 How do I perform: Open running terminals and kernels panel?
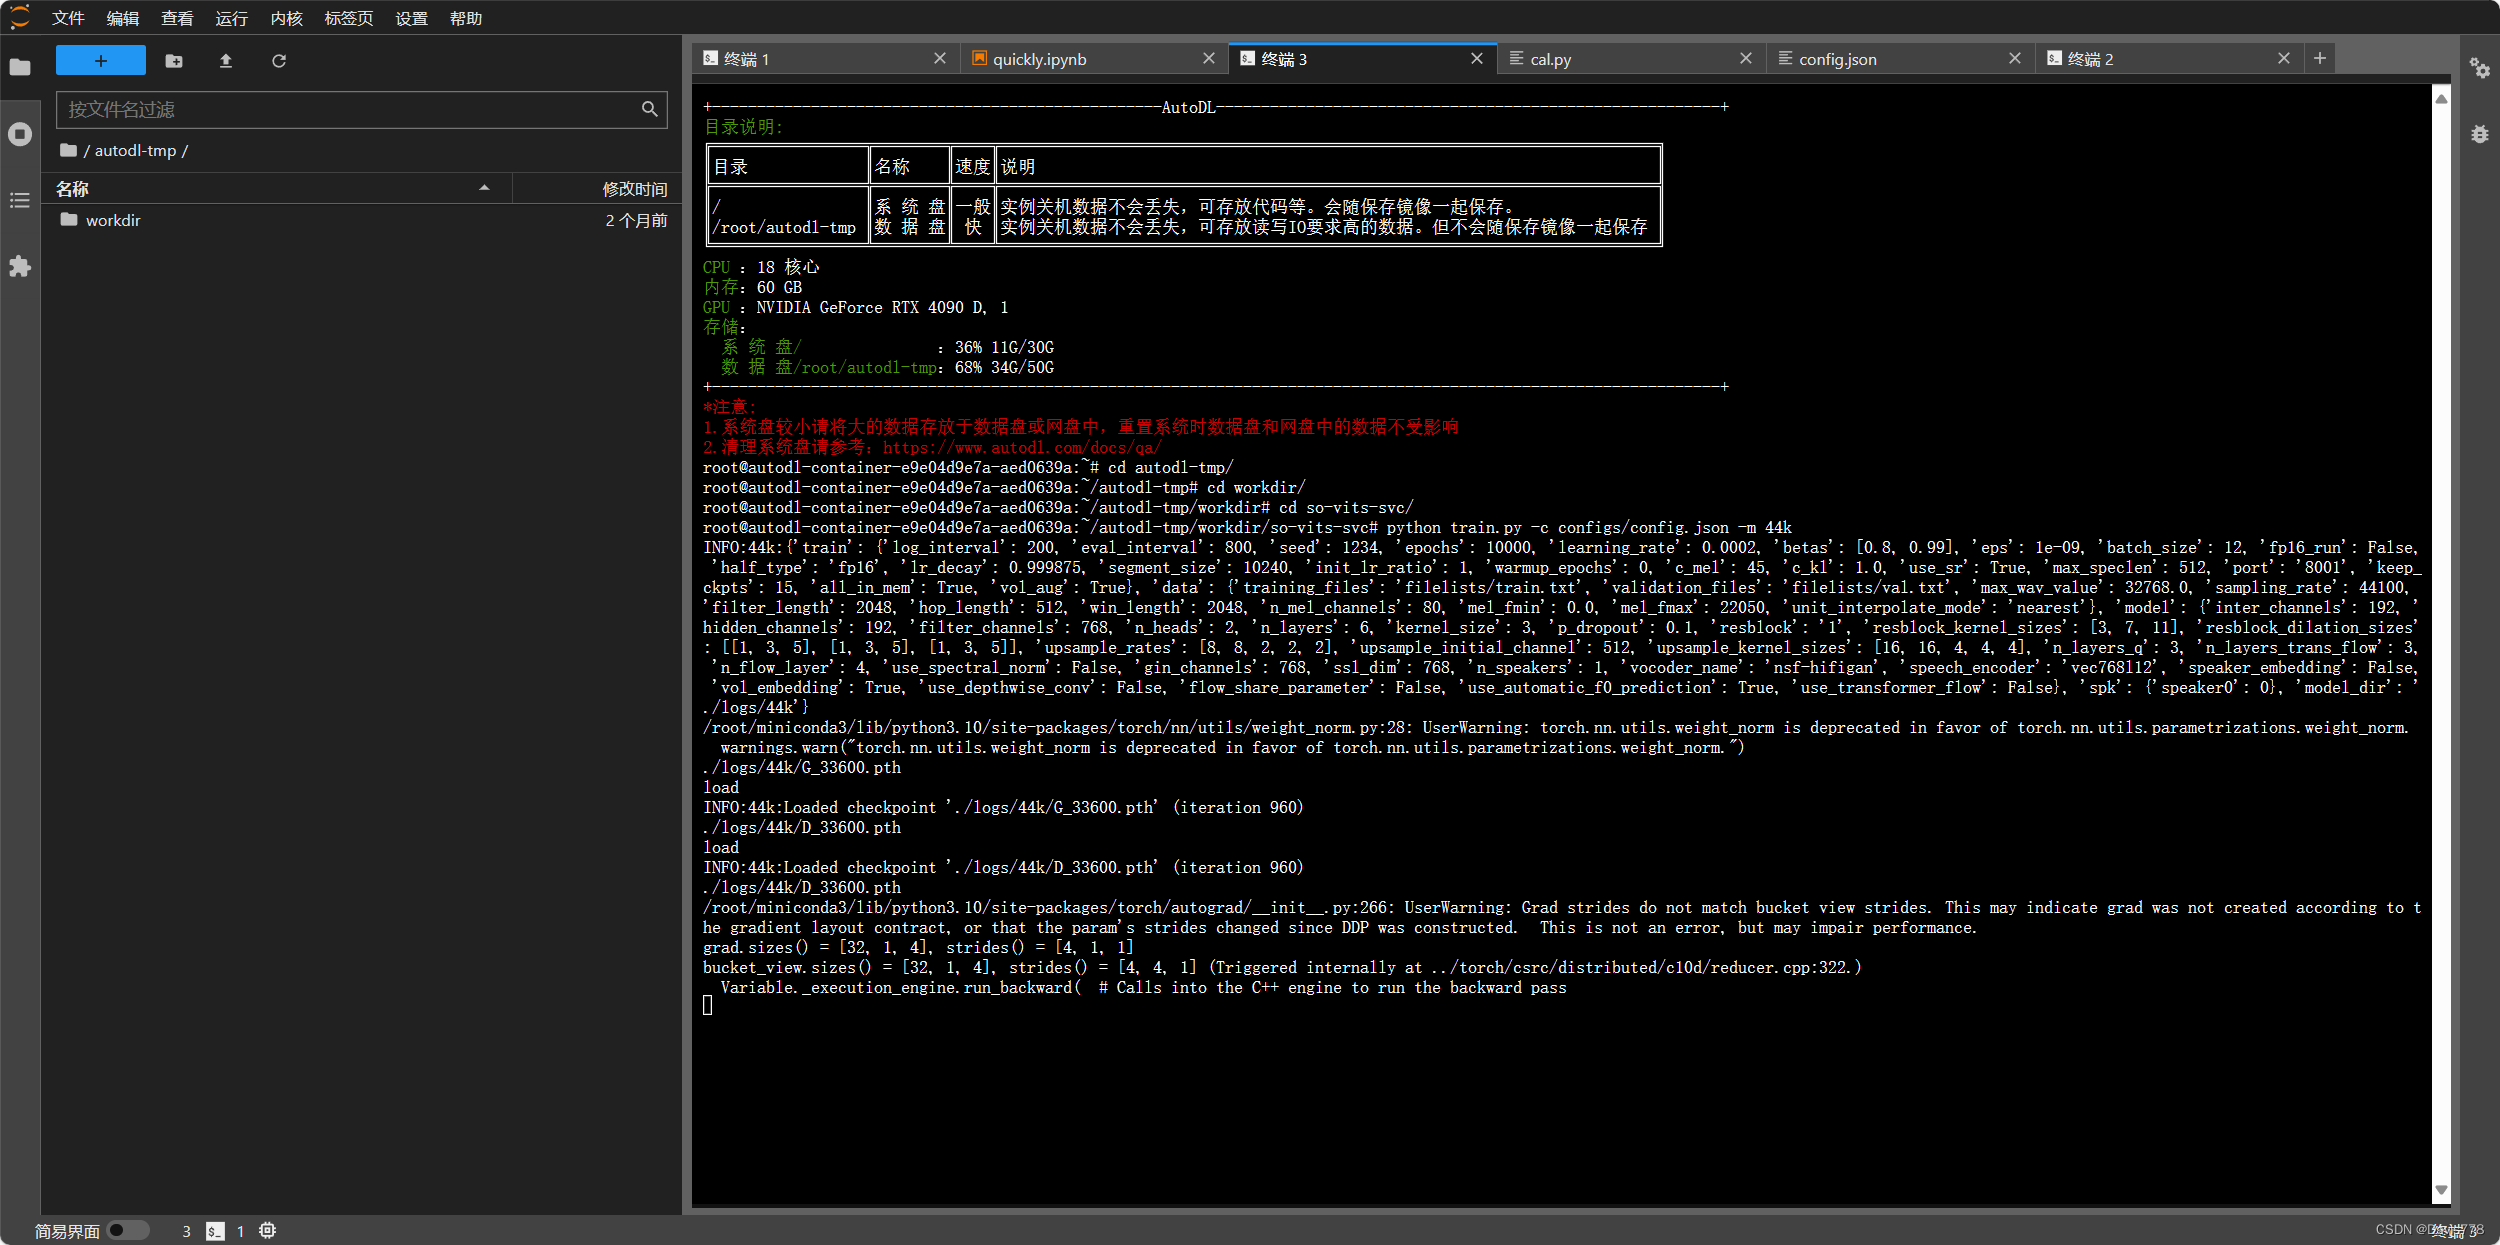point(20,134)
